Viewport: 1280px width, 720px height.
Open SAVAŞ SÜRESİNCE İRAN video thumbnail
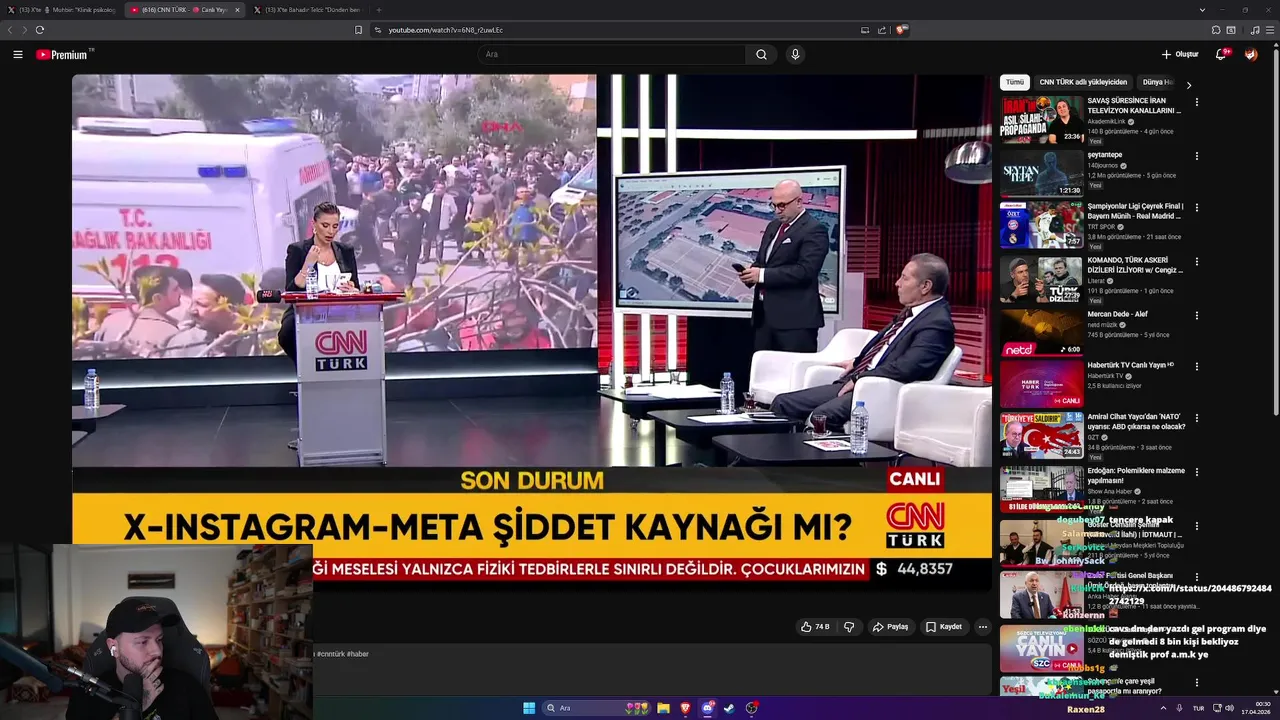[1042, 120]
